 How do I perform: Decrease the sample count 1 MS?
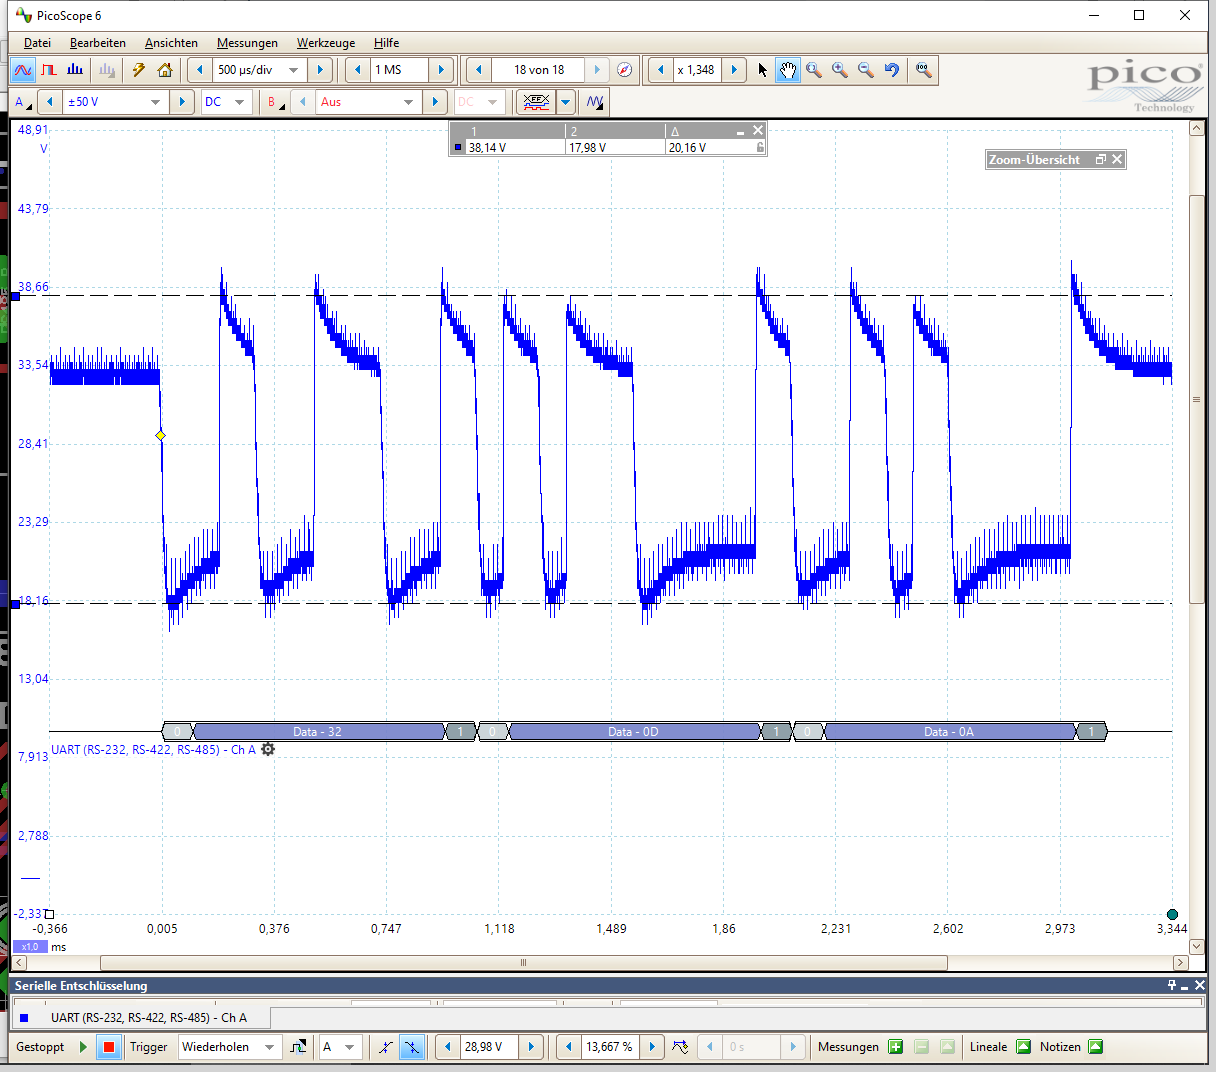pyautogui.click(x=358, y=70)
